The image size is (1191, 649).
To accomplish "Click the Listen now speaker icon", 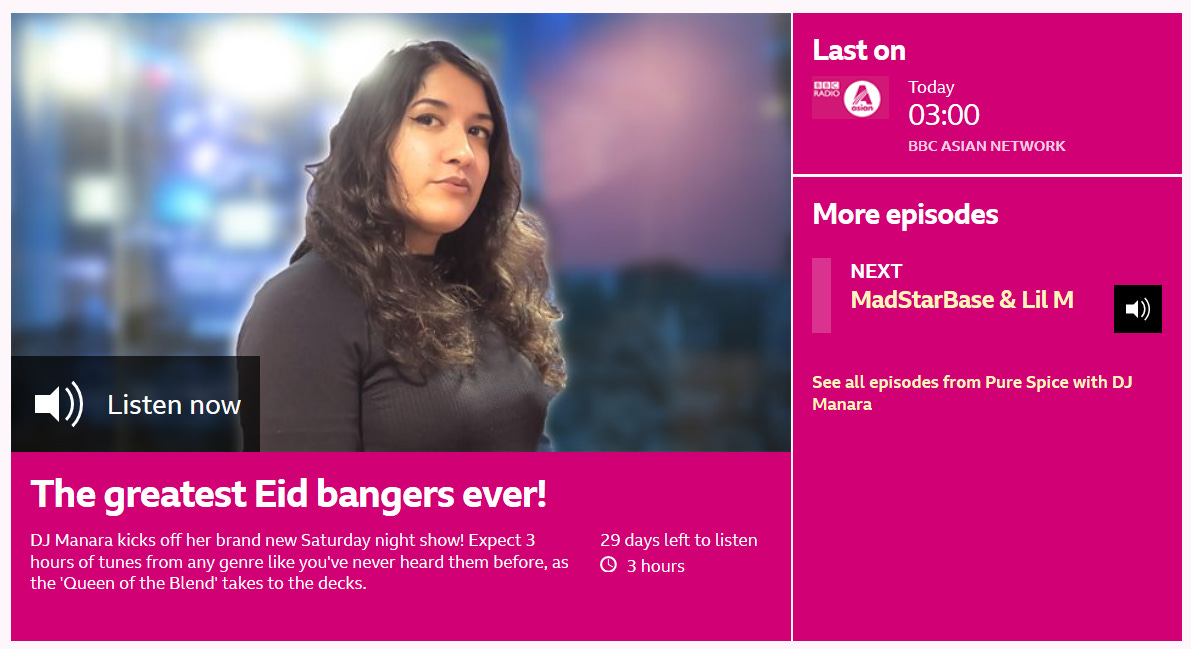I will (x=58, y=404).
